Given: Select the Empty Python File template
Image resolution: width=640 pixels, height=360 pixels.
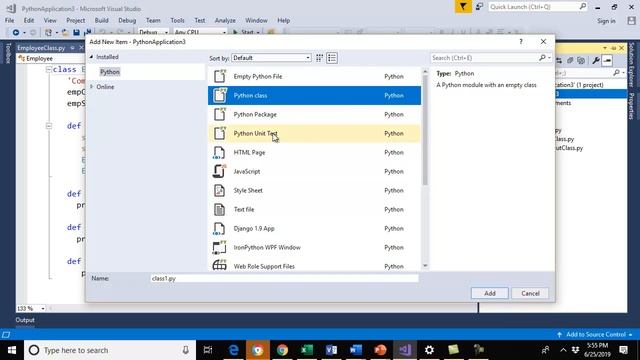Looking at the screenshot, I should click(314, 76).
